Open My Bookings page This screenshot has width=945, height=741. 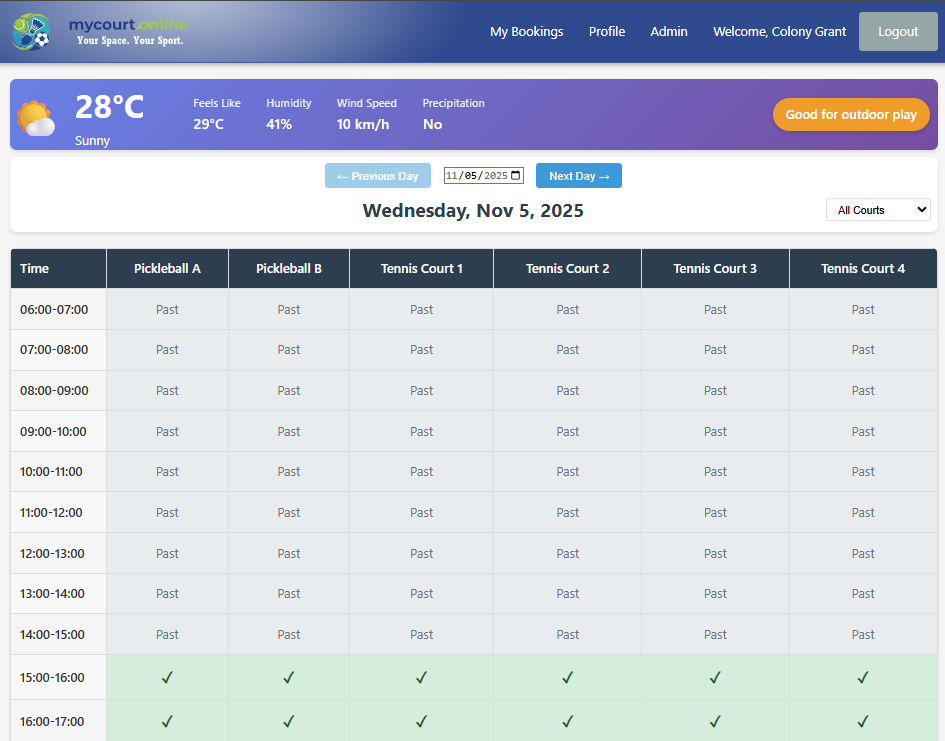526,32
